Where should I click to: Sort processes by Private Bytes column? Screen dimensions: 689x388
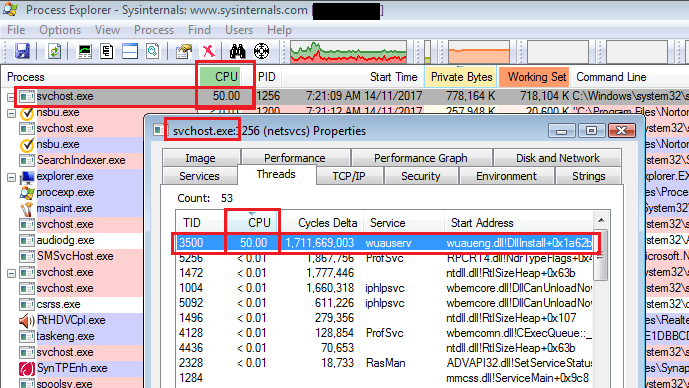(461, 77)
